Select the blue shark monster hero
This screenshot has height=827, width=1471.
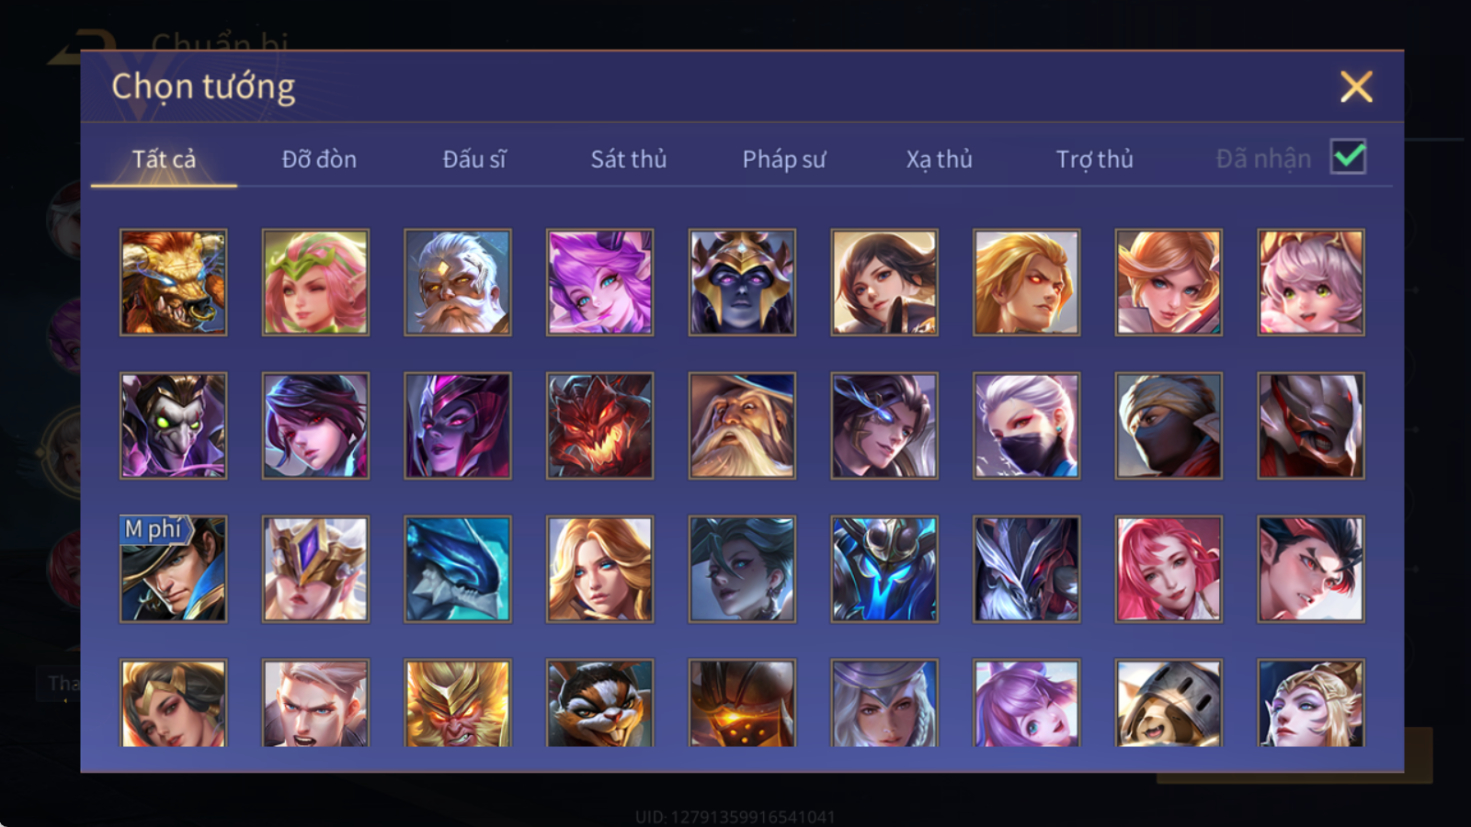click(x=457, y=569)
